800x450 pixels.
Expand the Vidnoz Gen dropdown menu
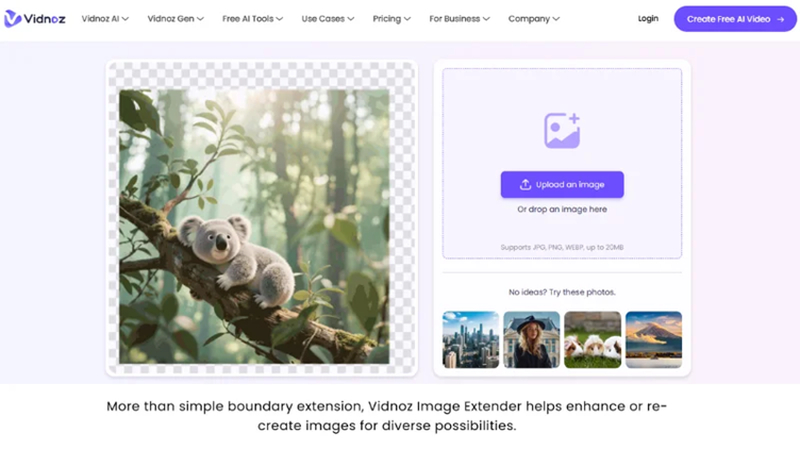tap(176, 19)
